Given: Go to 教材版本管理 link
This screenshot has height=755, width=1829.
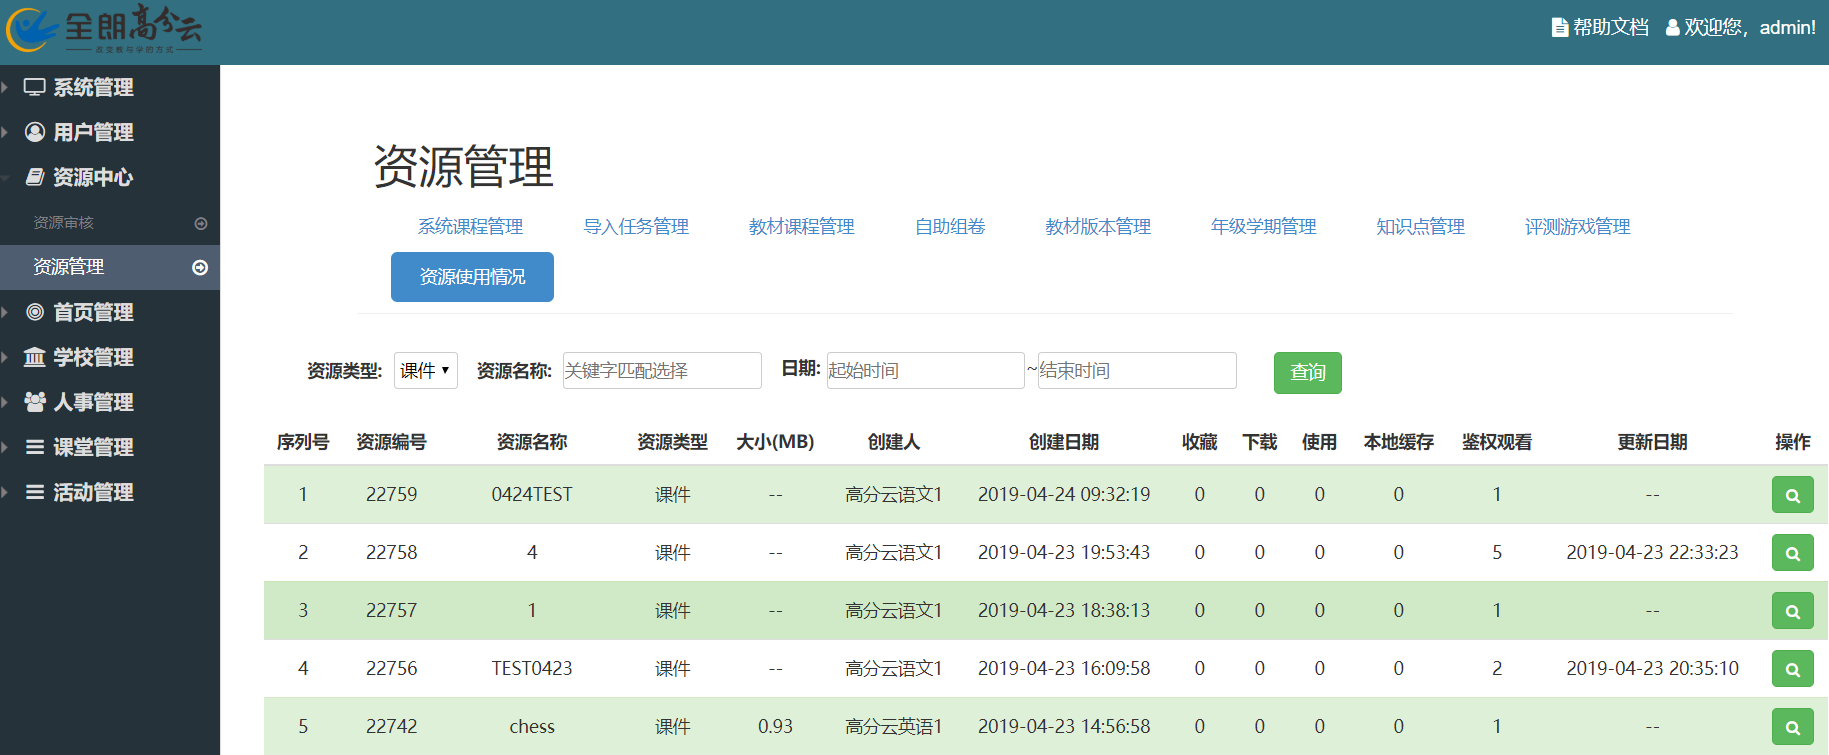Looking at the screenshot, I should point(1097,227).
